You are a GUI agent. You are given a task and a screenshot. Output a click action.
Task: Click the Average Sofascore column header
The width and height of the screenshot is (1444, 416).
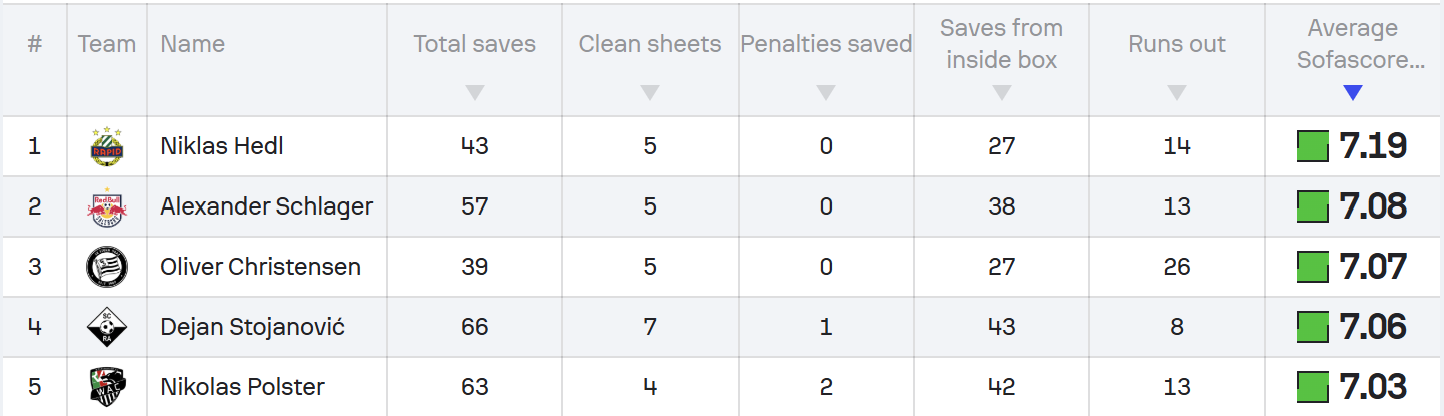(x=1360, y=45)
